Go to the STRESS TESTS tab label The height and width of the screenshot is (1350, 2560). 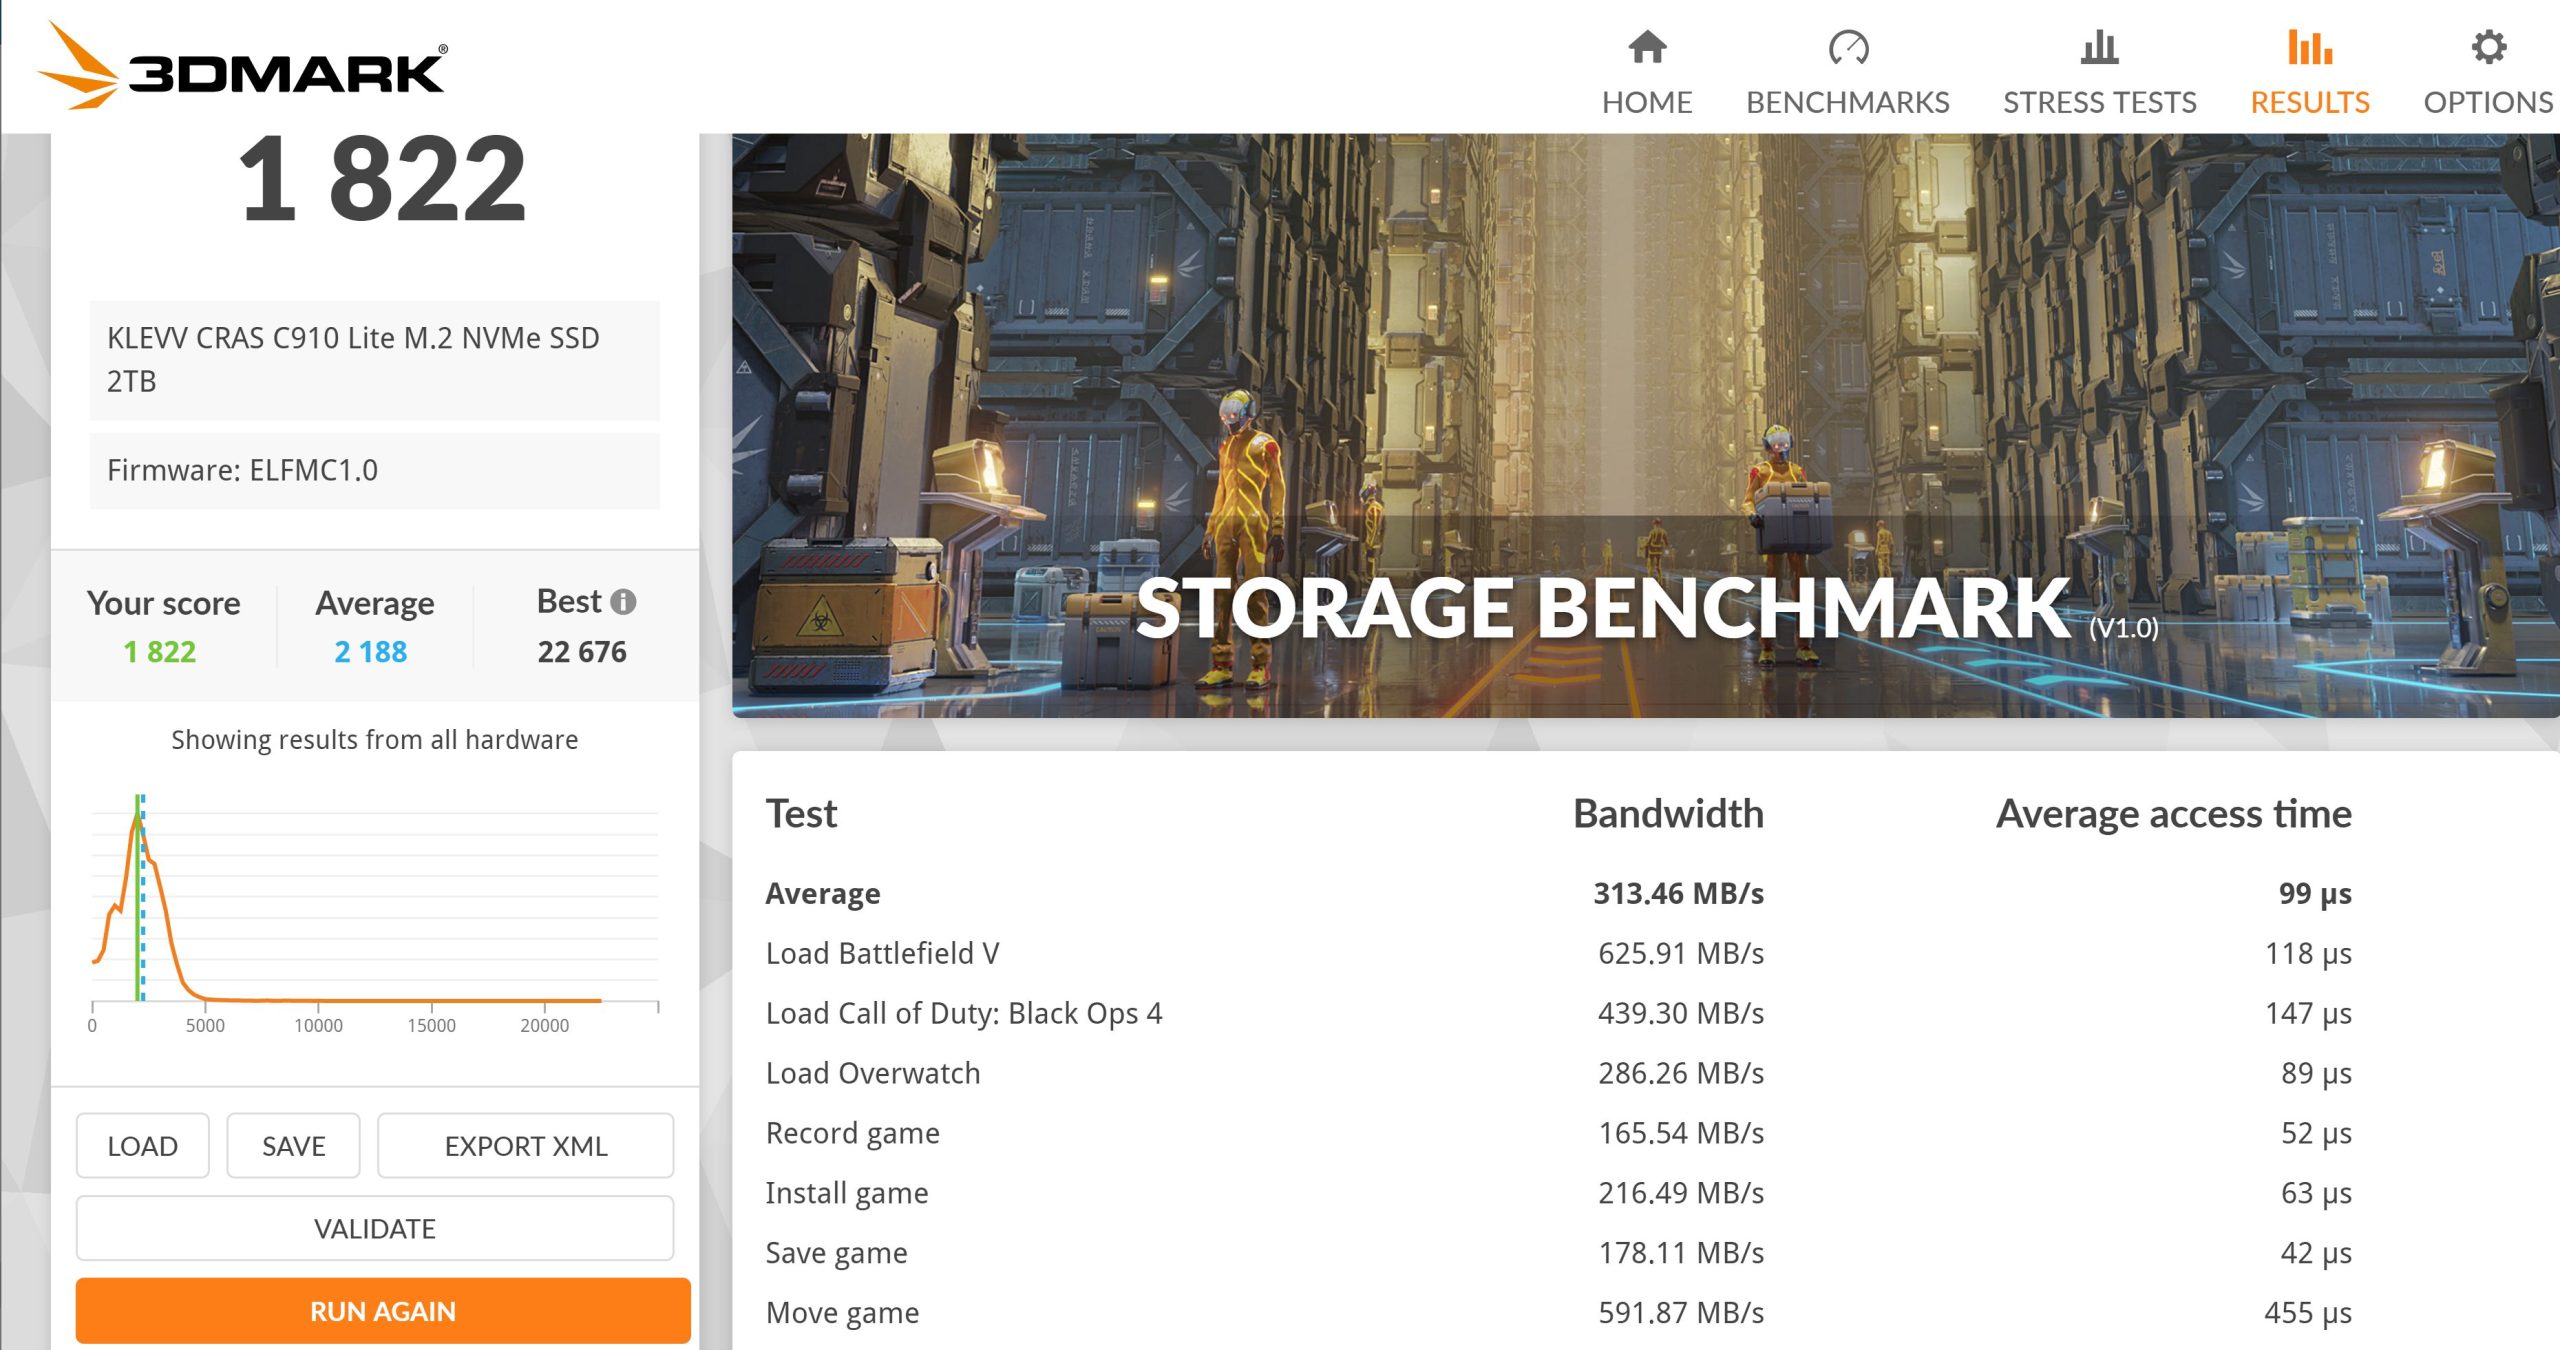click(2099, 102)
